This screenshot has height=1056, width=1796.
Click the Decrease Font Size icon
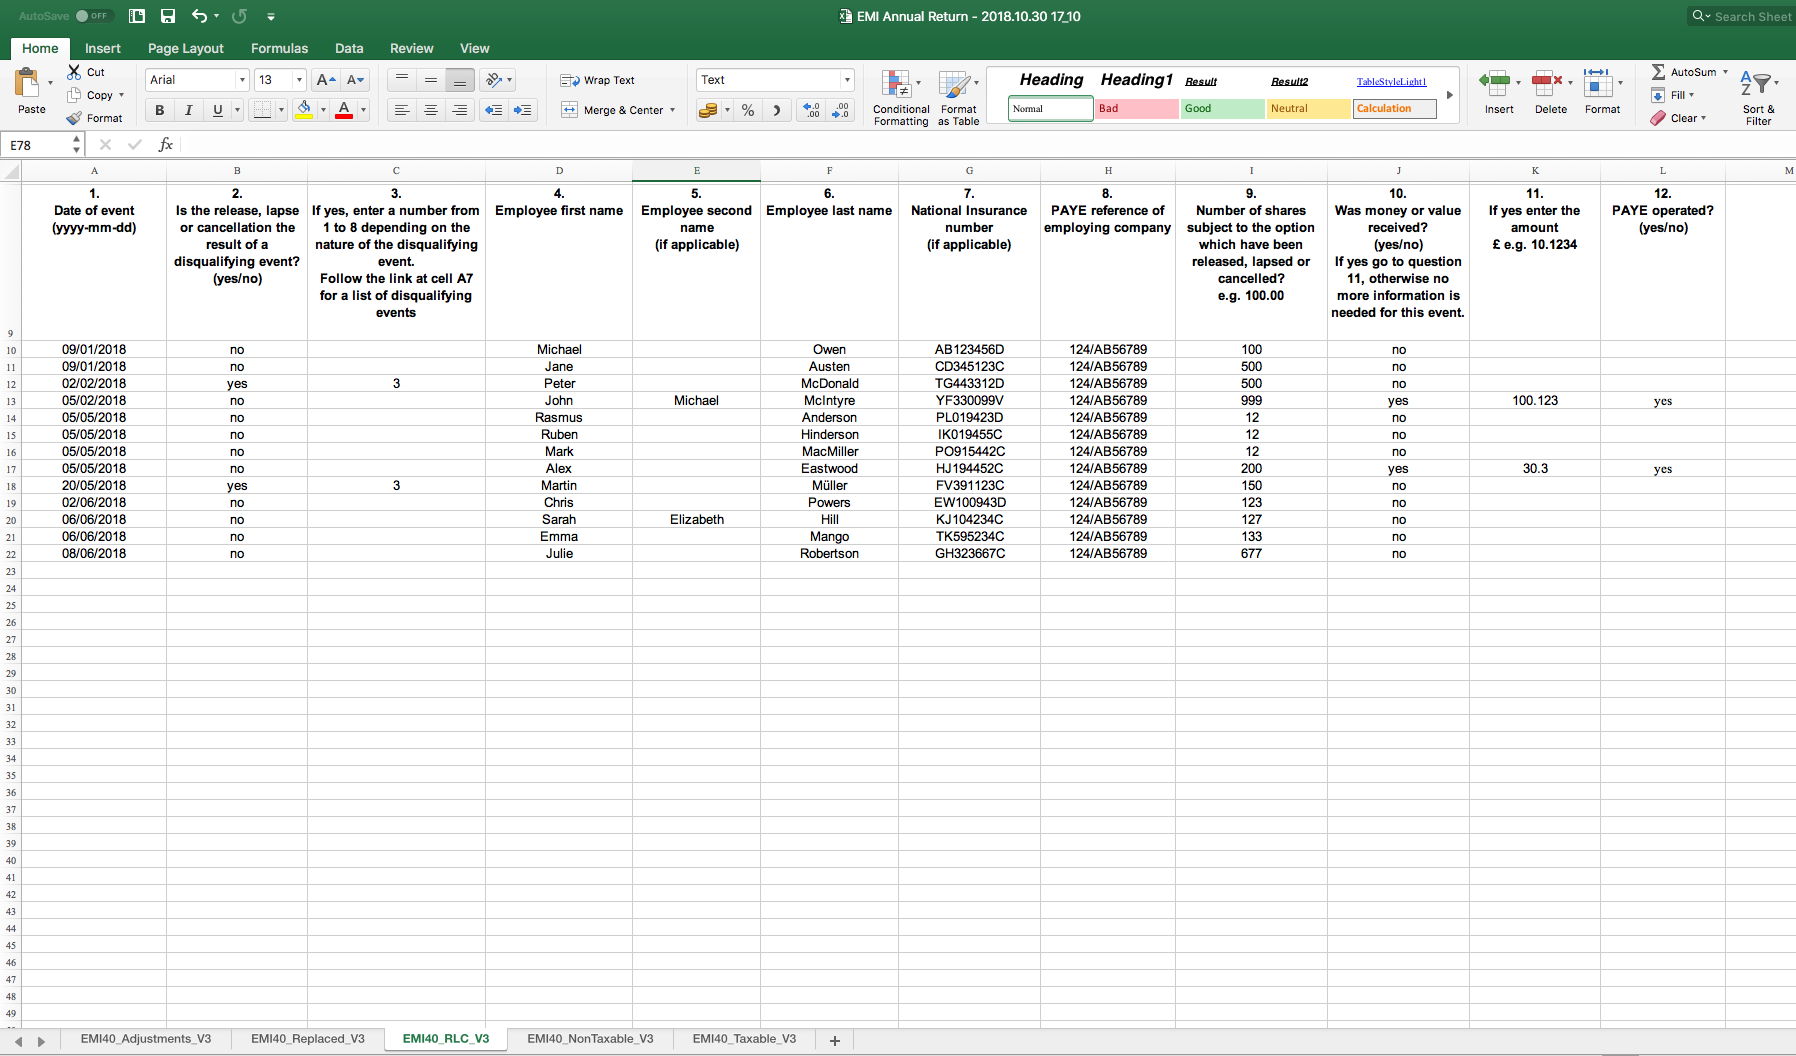click(x=355, y=80)
